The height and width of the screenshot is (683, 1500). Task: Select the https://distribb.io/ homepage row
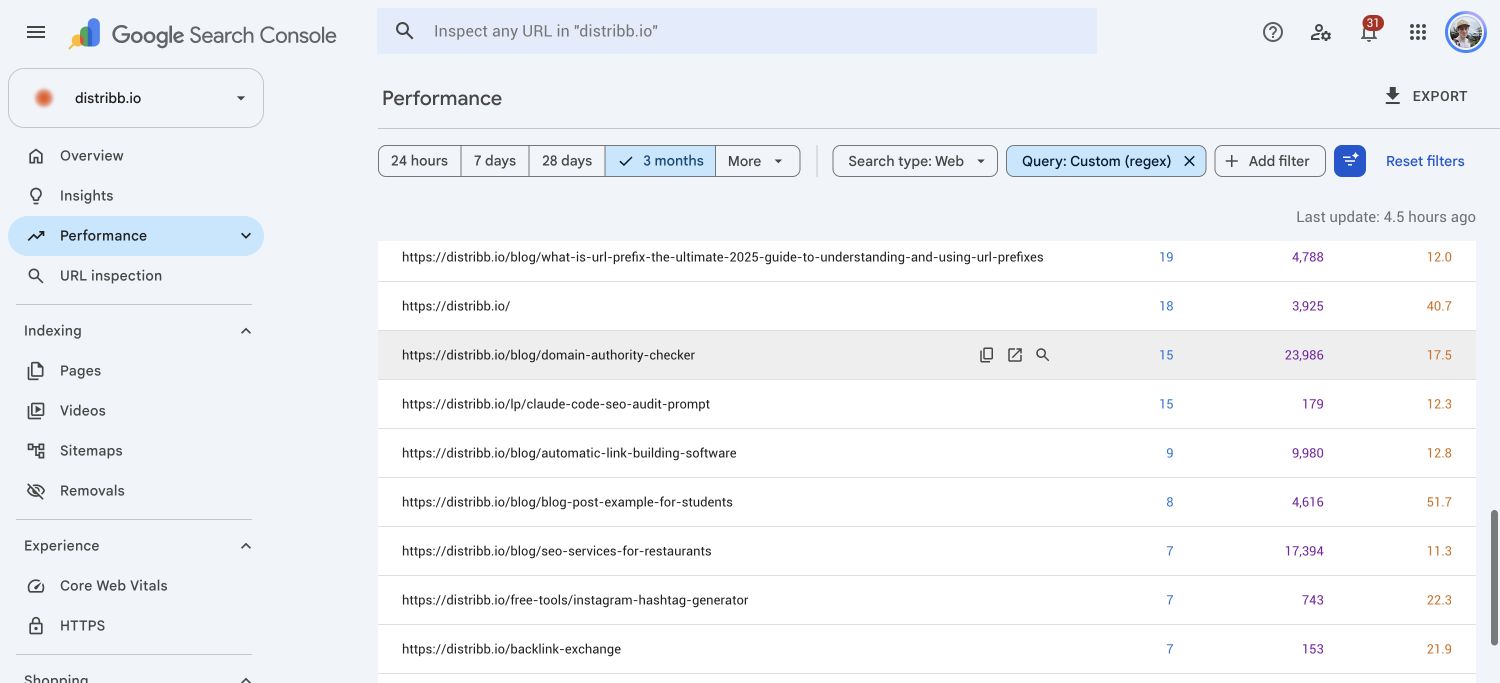(927, 306)
